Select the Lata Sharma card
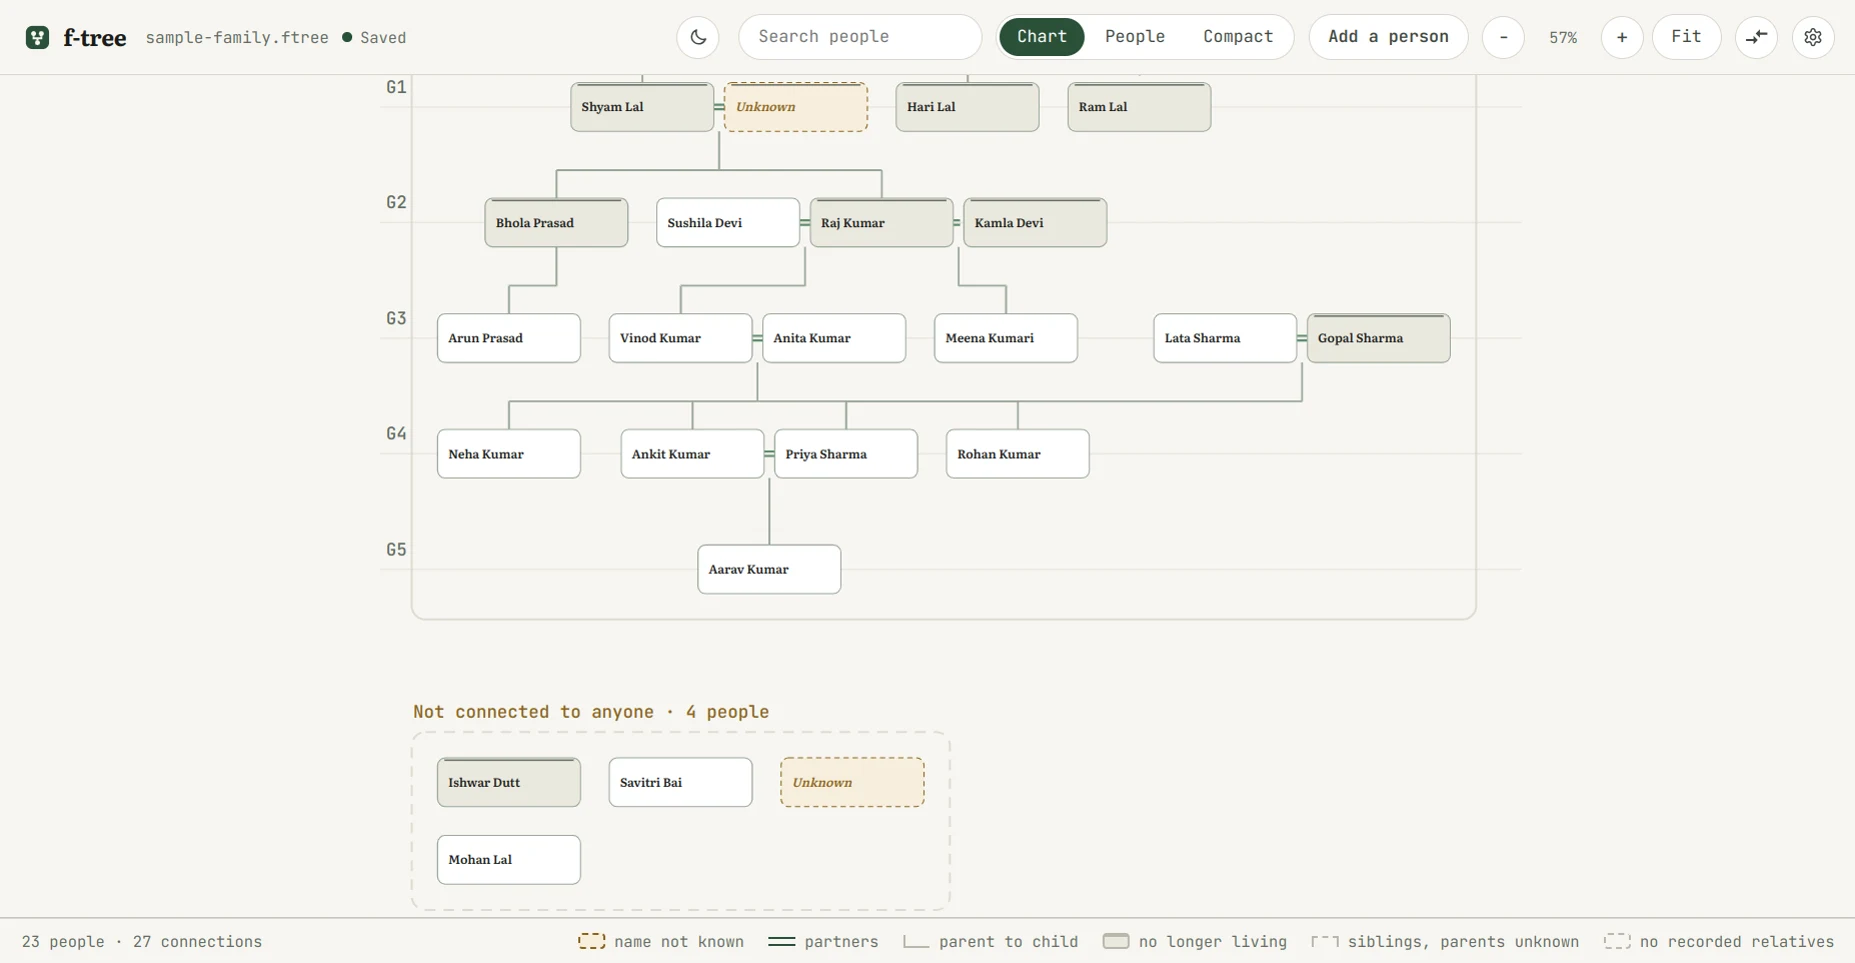This screenshot has width=1855, height=963. tap(1225, 338)
